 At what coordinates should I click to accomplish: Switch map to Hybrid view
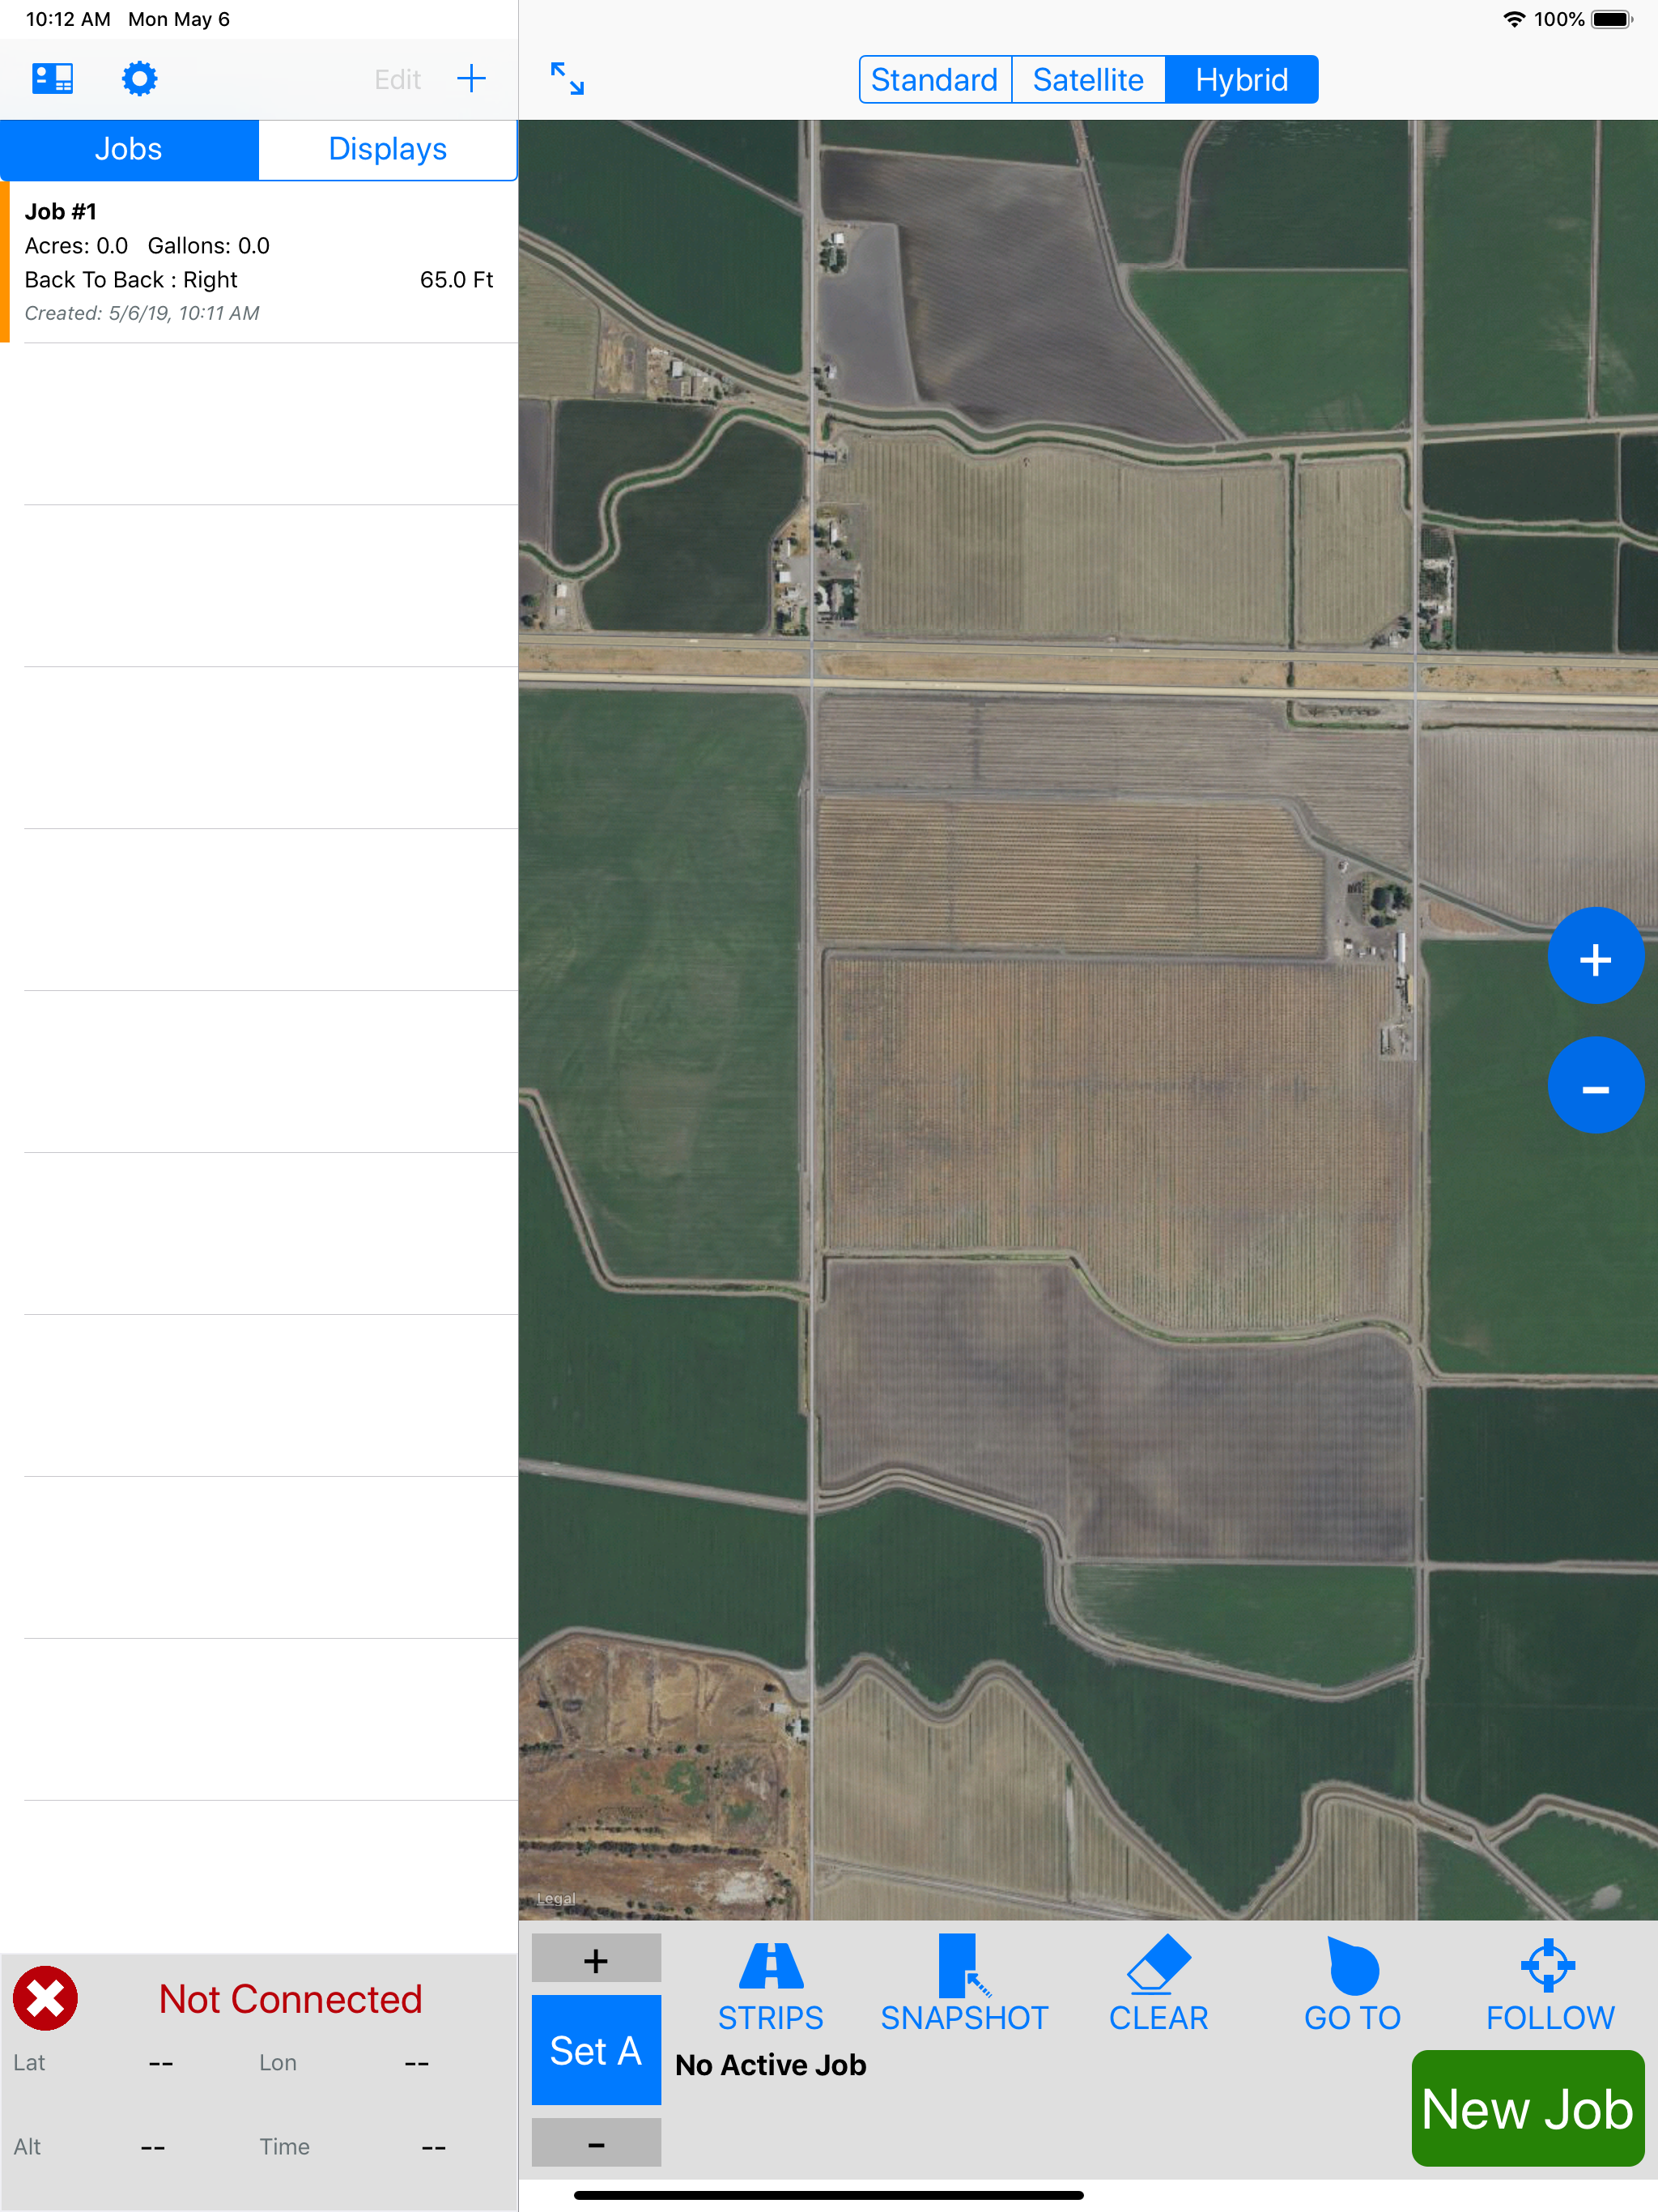(1241, 79)
